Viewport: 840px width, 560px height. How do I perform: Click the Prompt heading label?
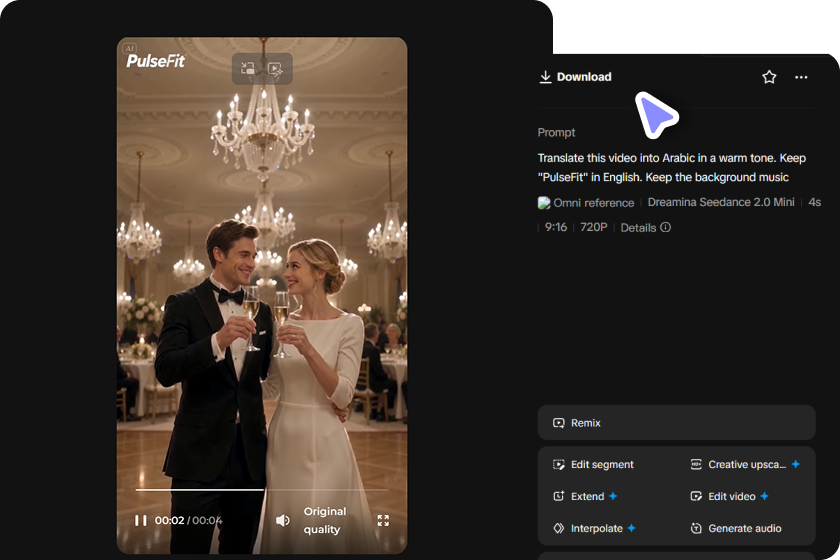(556, 132)
